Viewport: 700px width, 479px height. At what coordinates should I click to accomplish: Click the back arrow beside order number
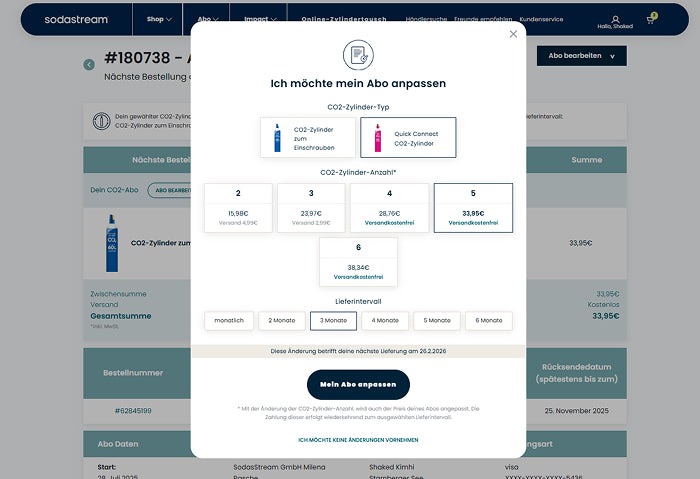89,65
